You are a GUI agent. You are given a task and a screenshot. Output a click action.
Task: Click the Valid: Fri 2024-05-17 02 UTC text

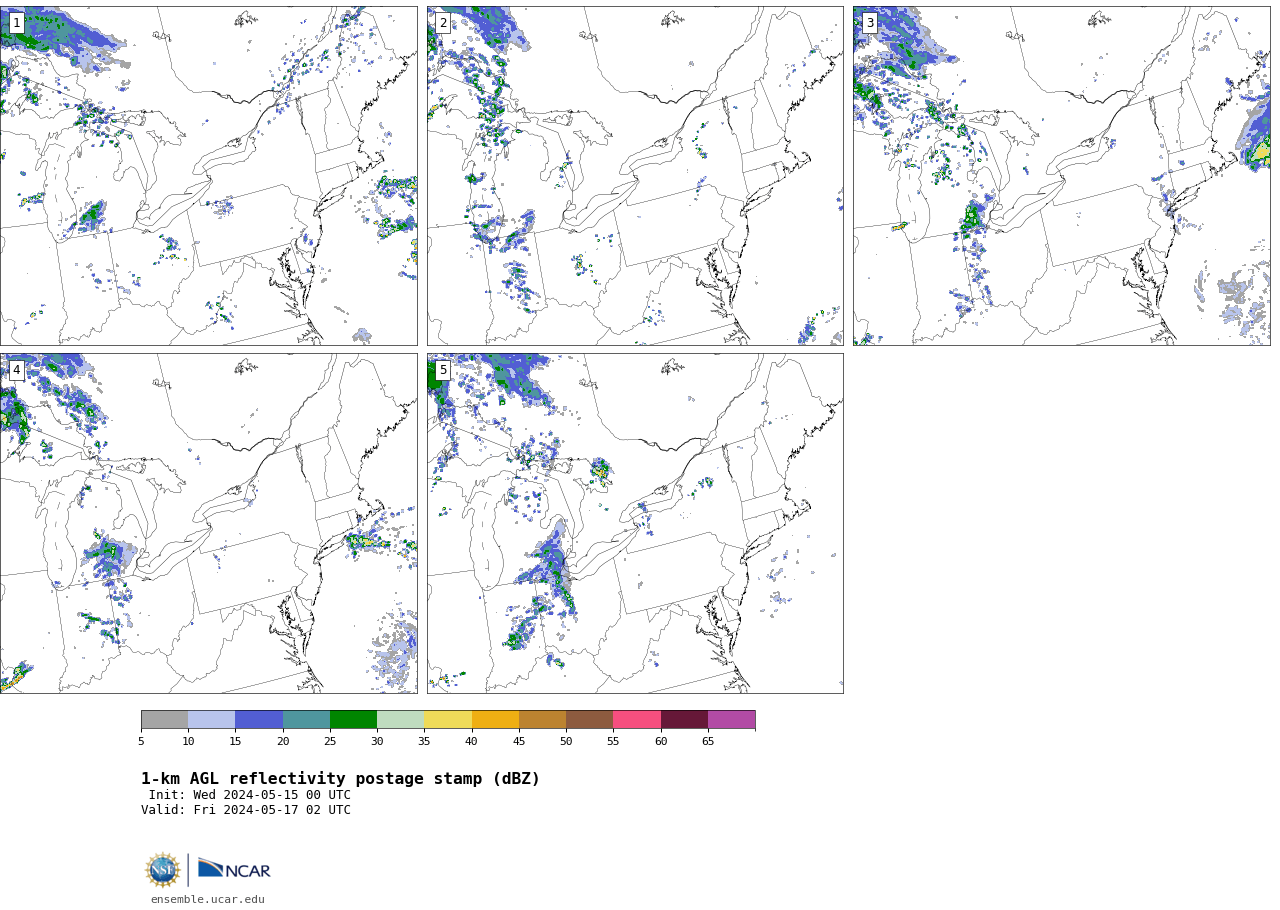click(x=246, y=810)
